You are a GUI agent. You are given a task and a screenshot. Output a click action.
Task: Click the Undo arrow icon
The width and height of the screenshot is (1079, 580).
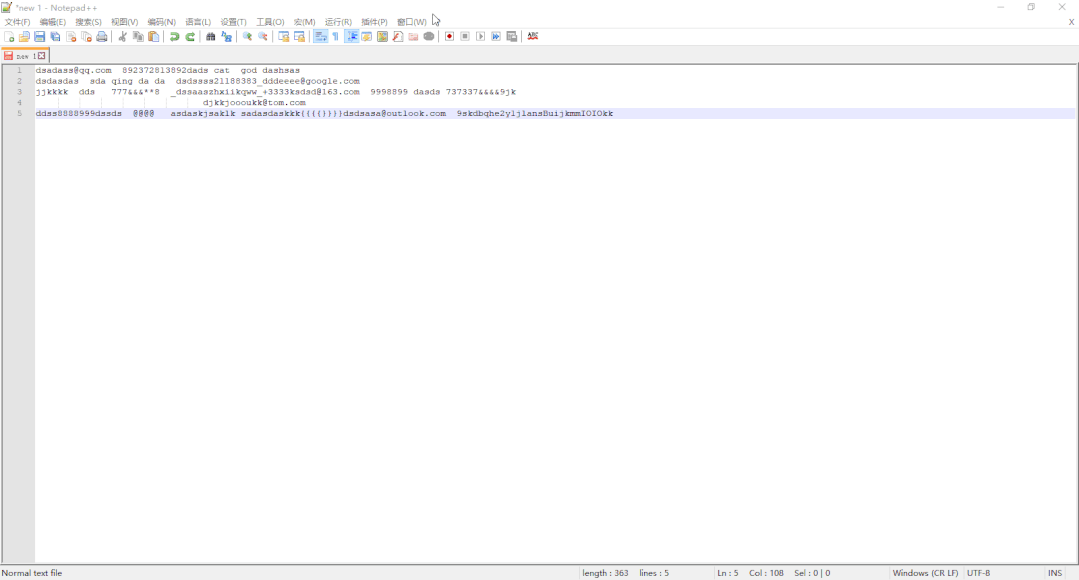(x=175, y=36)
